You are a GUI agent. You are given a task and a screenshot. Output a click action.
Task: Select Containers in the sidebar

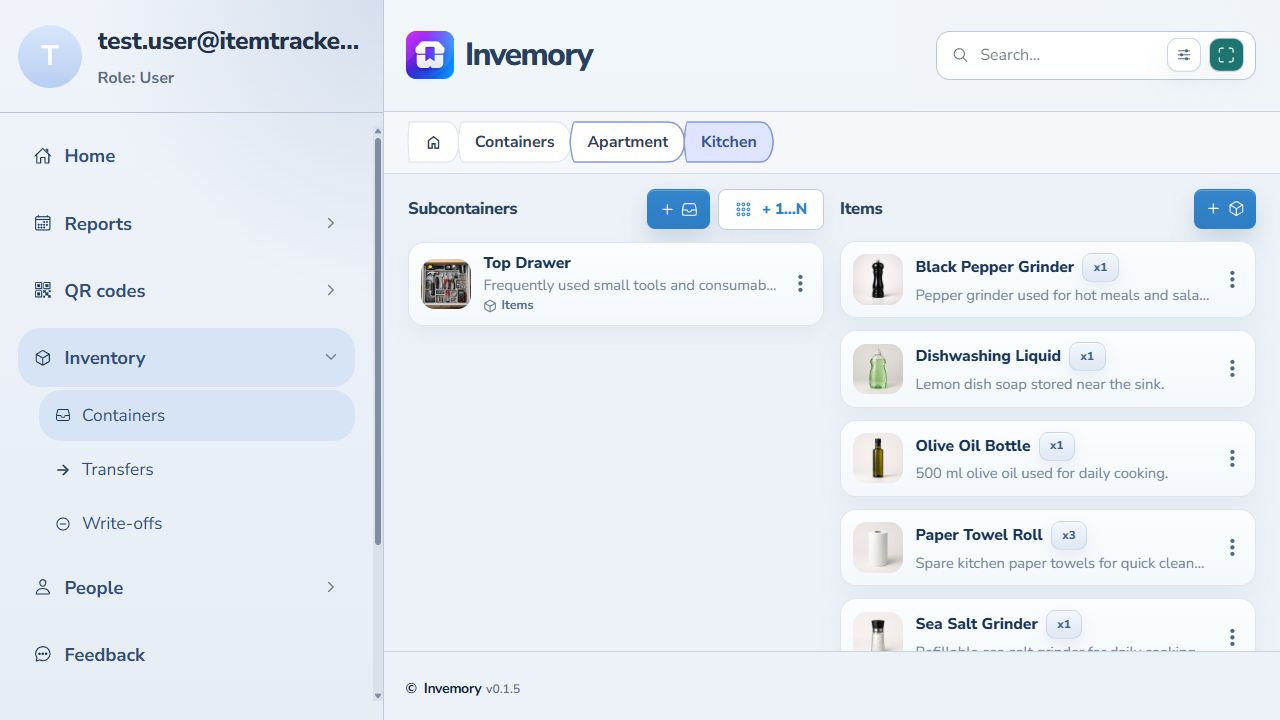[x=197, y=415]
